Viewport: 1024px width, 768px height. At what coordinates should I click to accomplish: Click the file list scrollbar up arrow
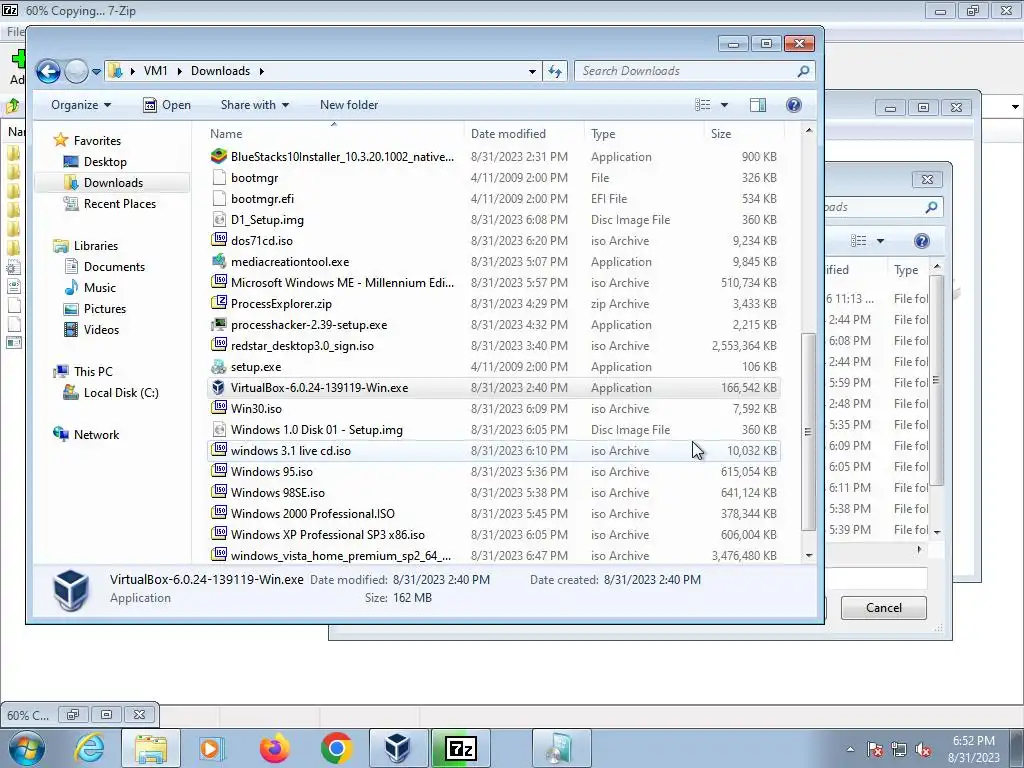(x=809, y=131)
